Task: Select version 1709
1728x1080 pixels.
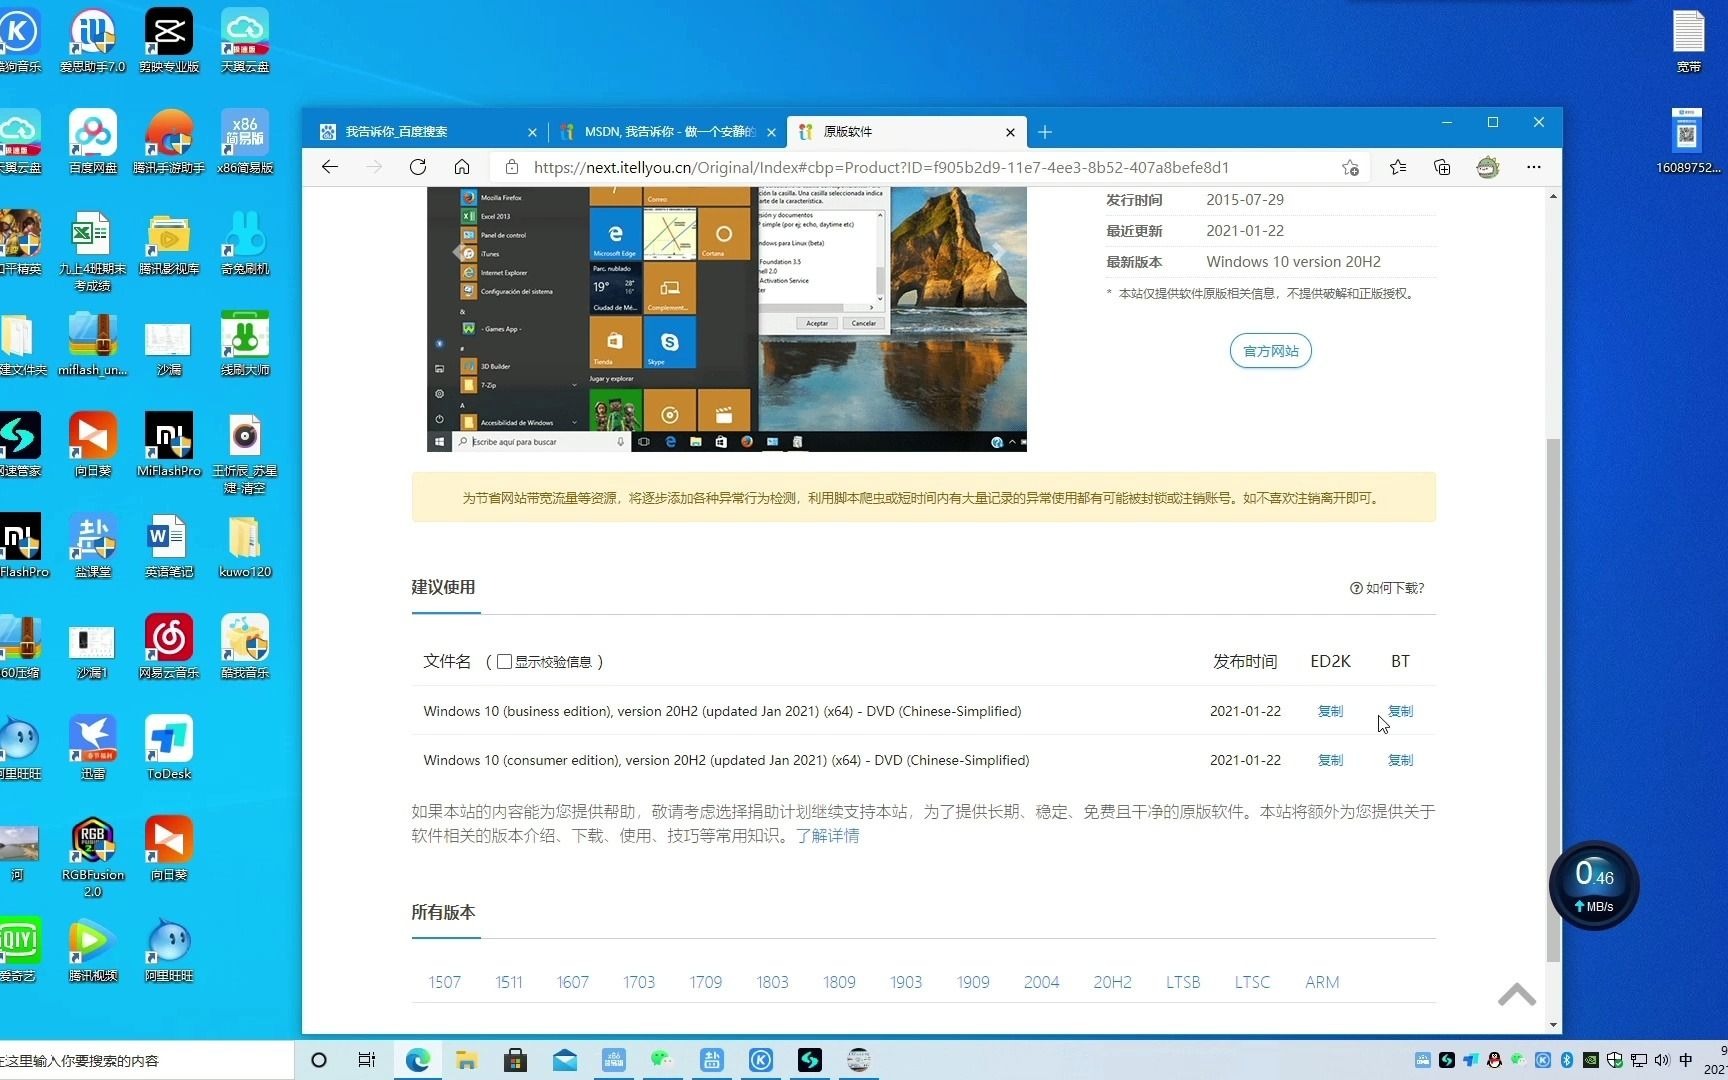Action: (705, 982)
